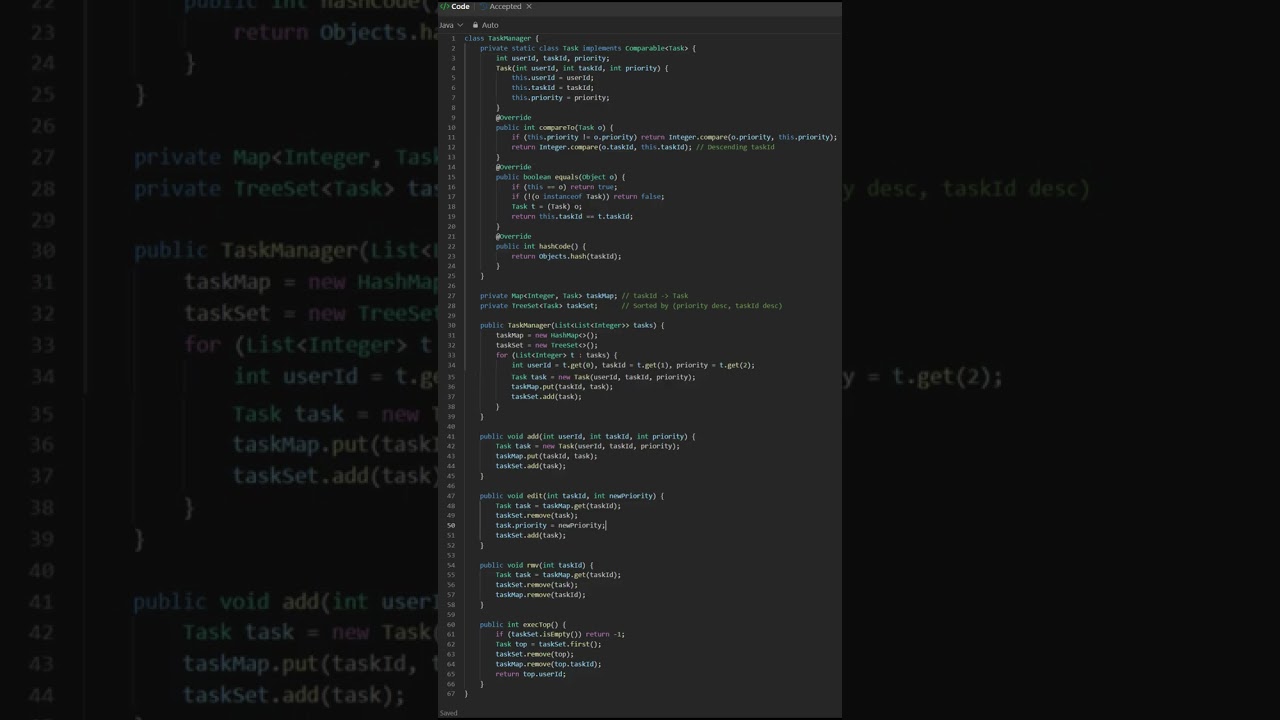Click 'Comparable<Task>' on line 2
This screenshot has height=720, width=1280.
pyautogui.click(x=656, y=48)
